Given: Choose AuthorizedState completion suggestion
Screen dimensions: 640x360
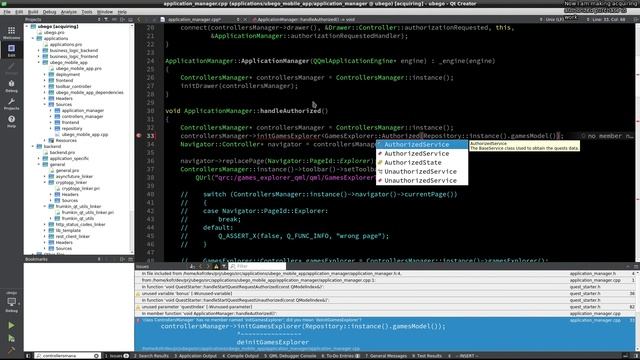Looking at the screenshot, I should pos(422,162).
